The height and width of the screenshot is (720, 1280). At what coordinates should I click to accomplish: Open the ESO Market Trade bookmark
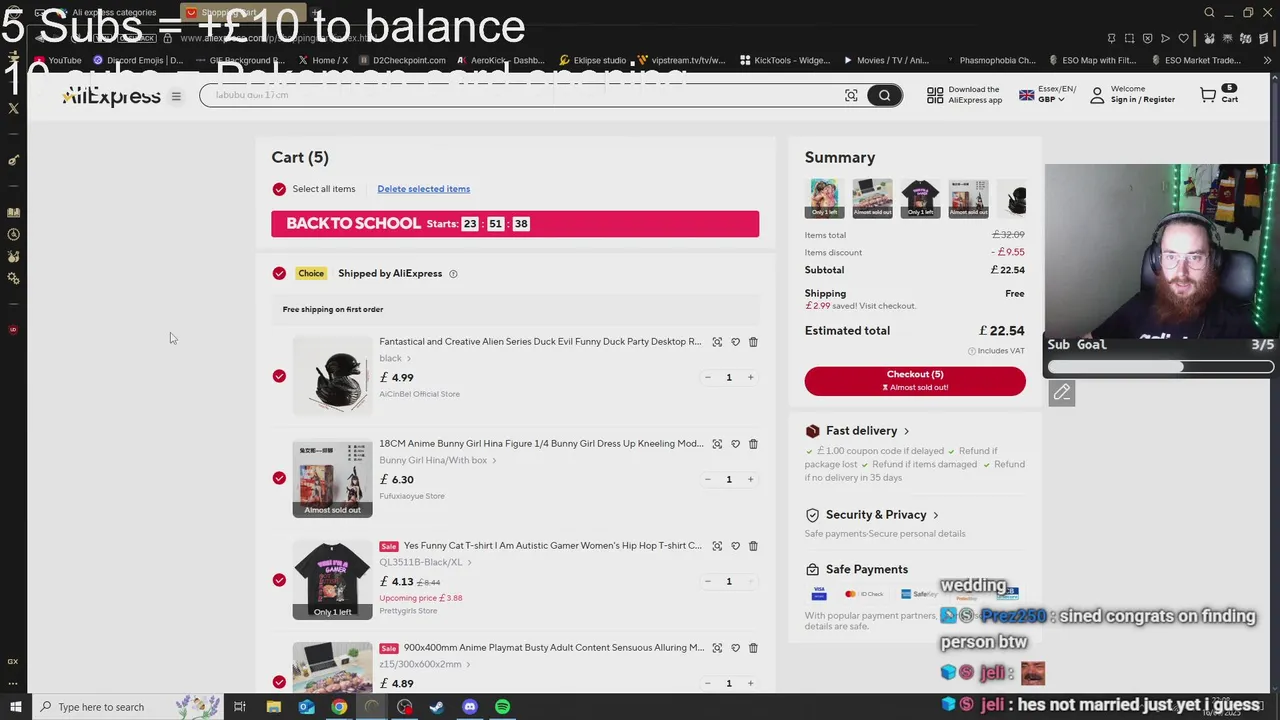pos(1196,60)
